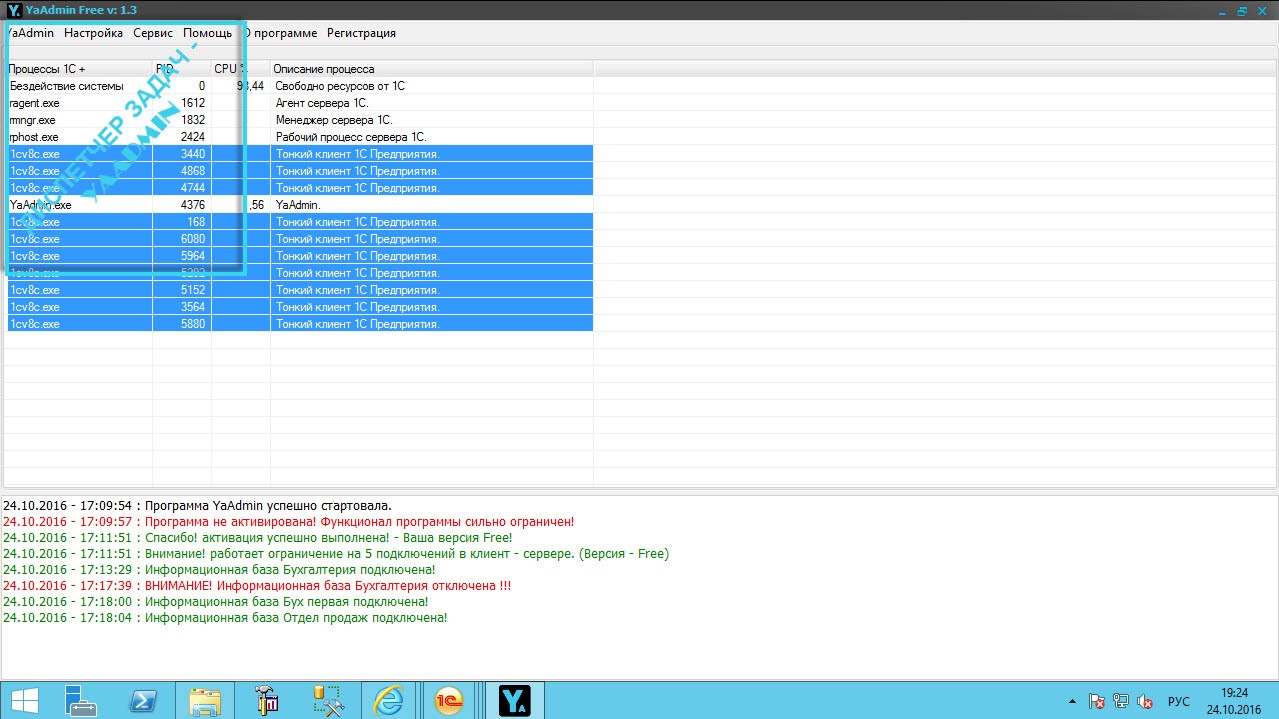Open the Action Center flag icon
Screen dimensions: 1279x719
1097,701
